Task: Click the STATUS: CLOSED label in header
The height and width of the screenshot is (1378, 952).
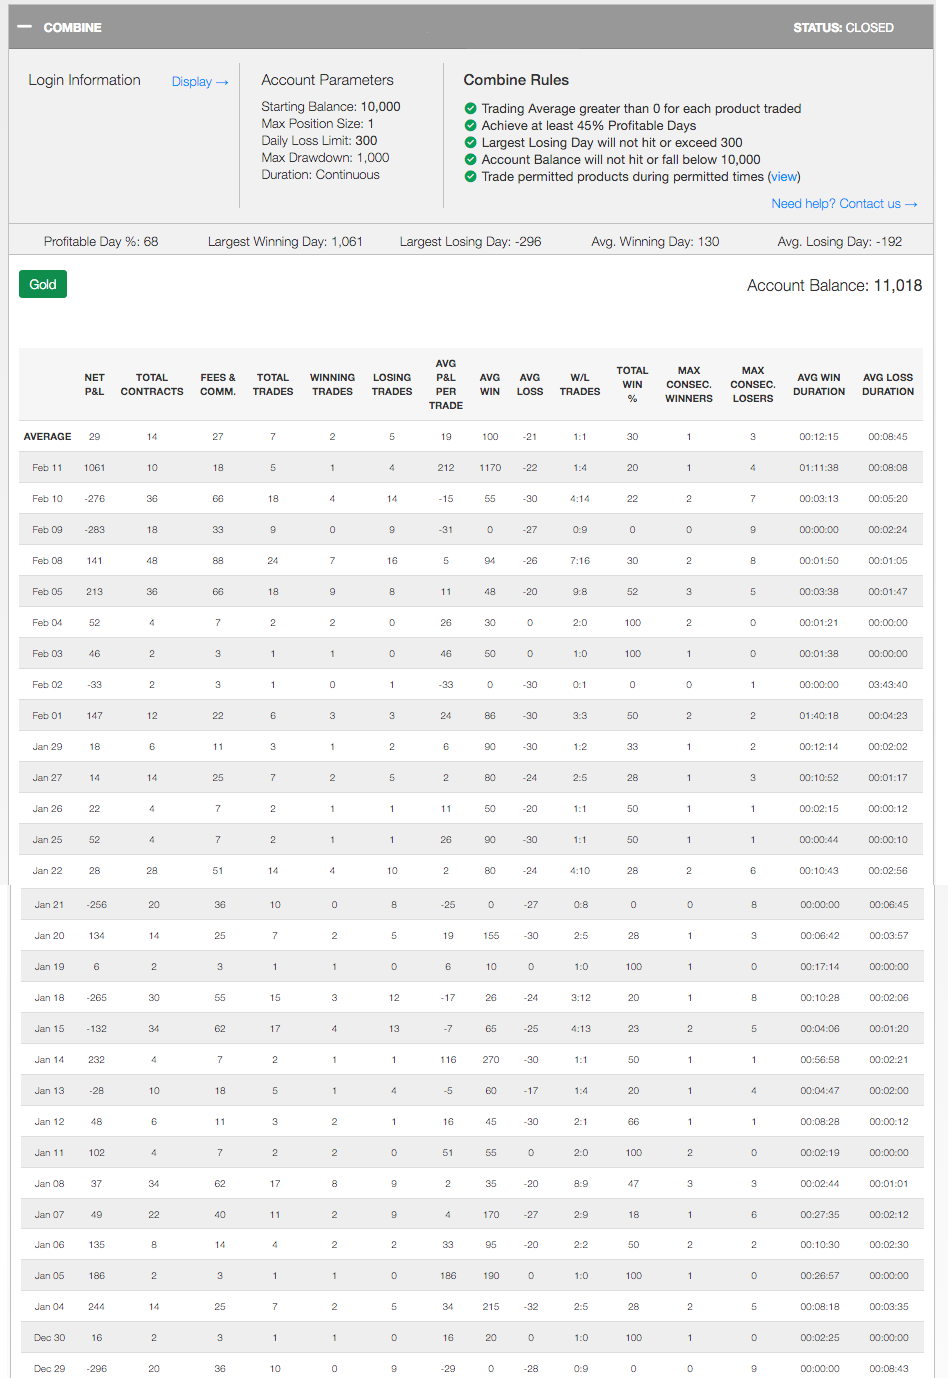Action: pos(843,28)
